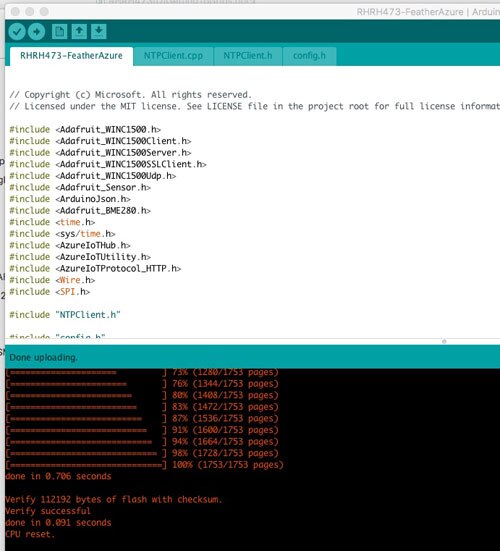Click the 'done in 0.706 seconds' console line

point(58,476)
